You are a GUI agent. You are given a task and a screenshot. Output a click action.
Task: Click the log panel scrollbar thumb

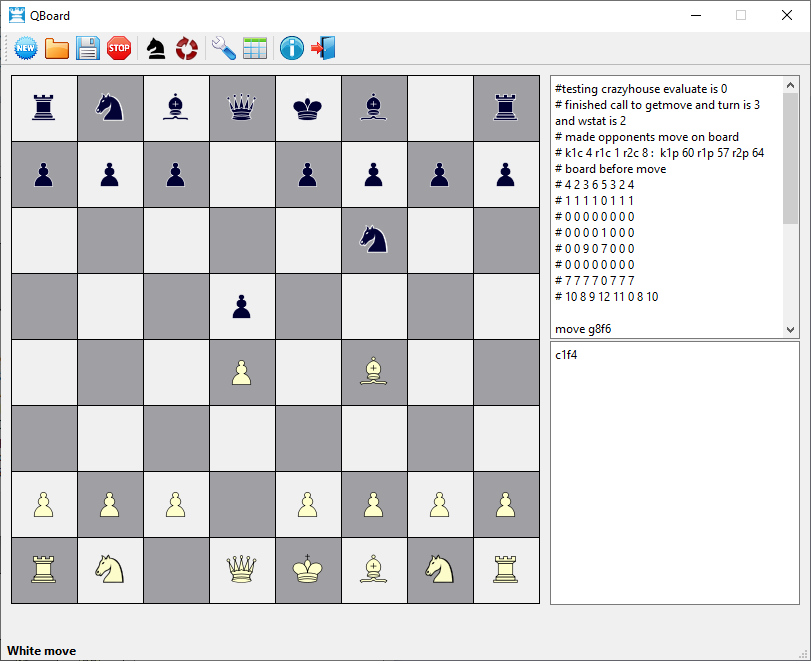pos(790,159)
